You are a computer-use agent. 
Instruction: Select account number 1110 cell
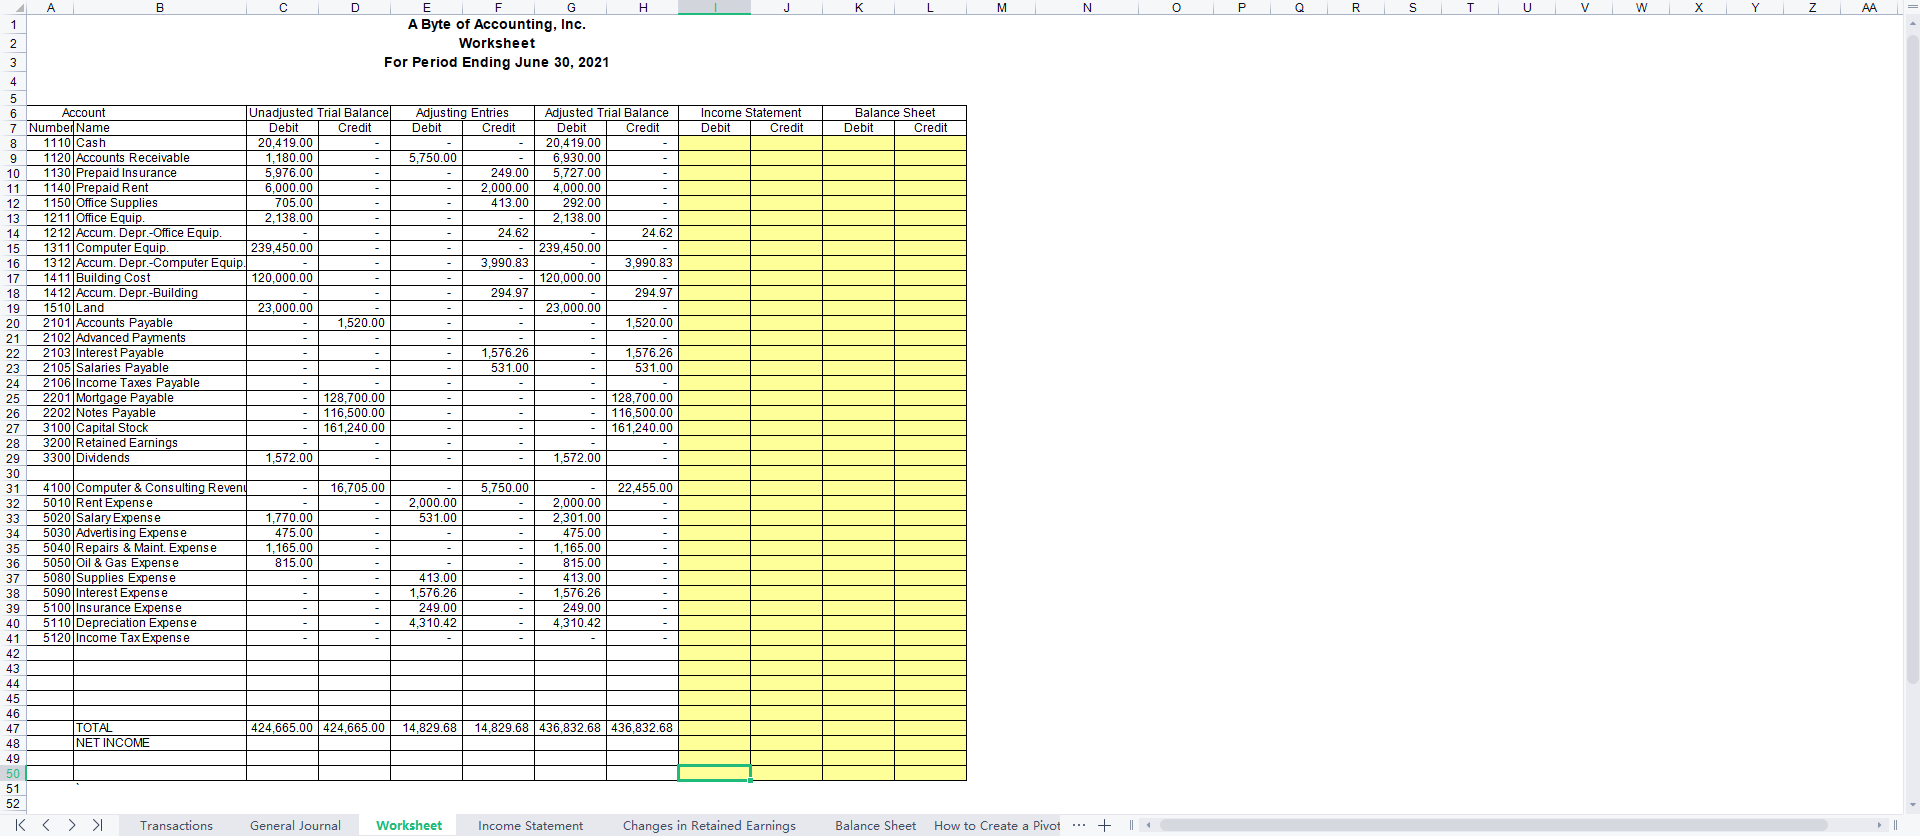(50, 143)
